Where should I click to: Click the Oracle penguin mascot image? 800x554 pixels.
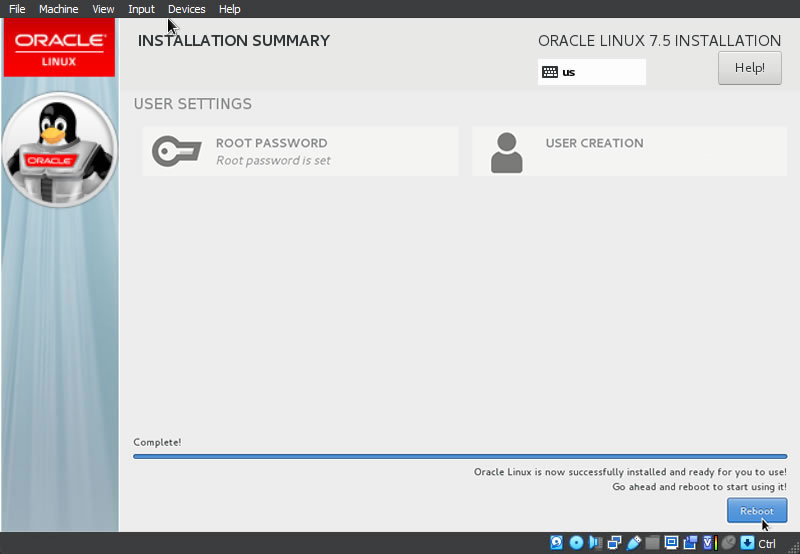tap(59, 149)
